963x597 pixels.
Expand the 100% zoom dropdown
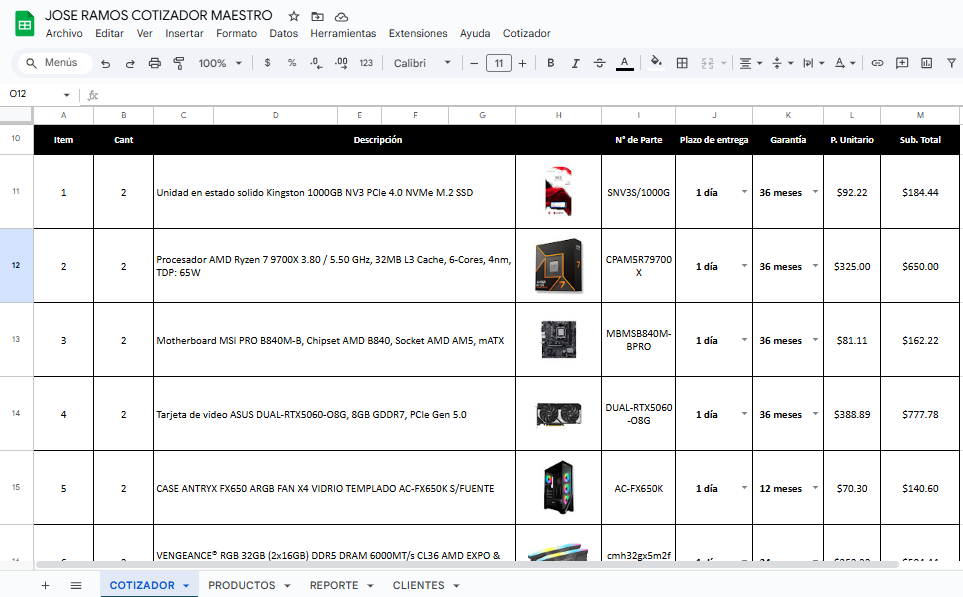220,63
